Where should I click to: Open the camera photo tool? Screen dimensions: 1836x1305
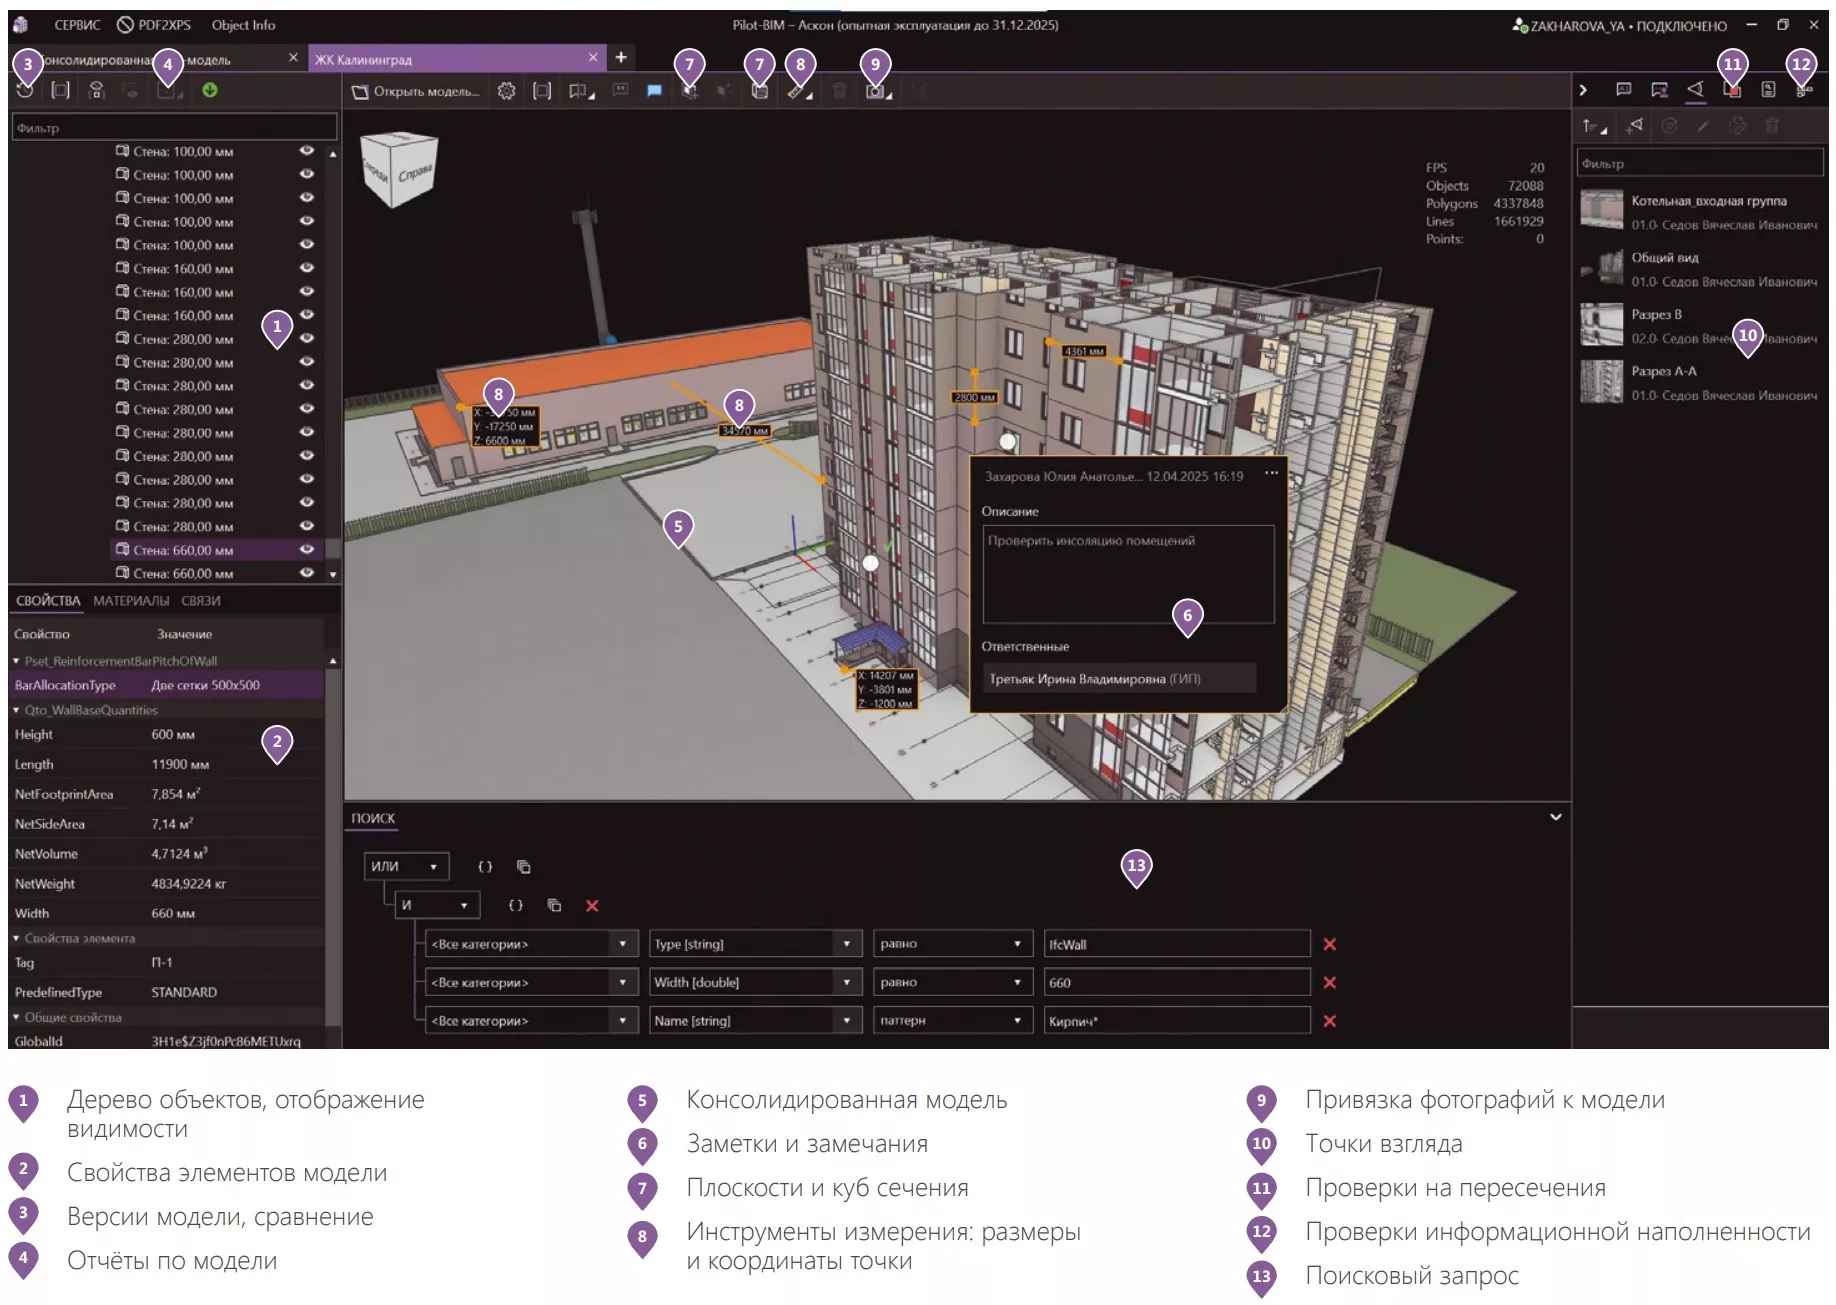pos(875,92)
